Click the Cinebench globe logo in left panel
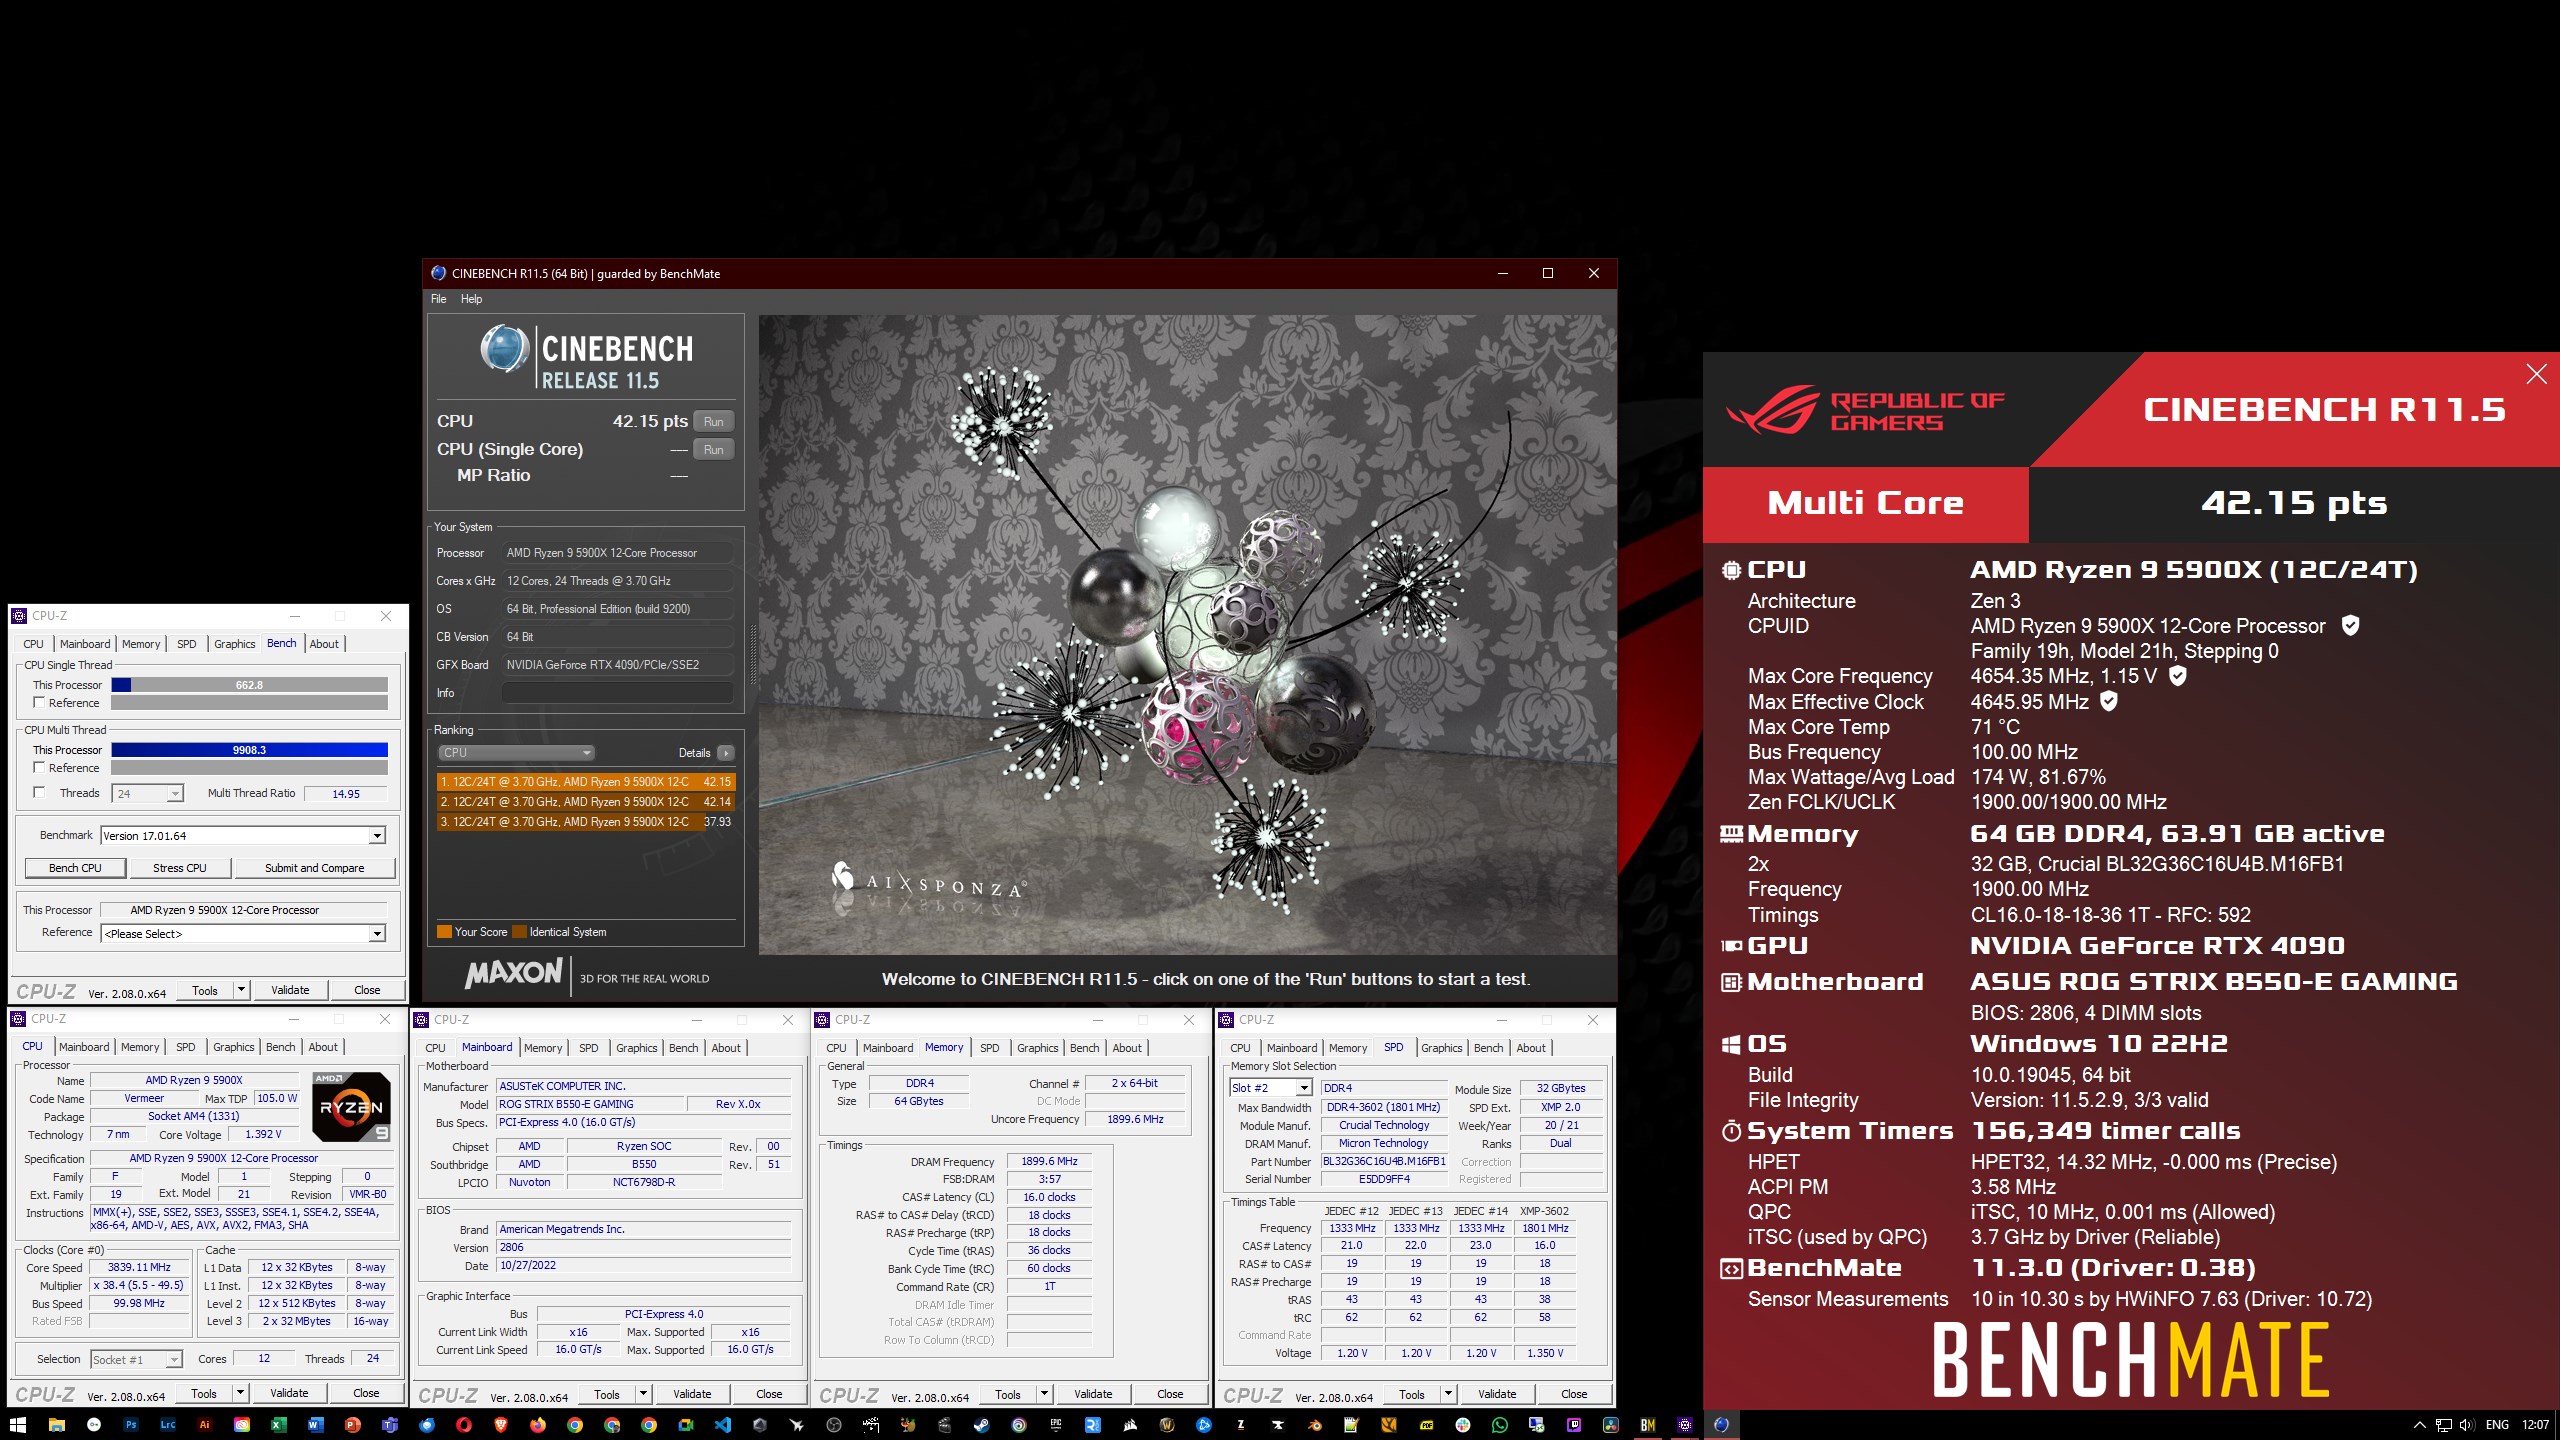Image resolution: width=2560 pixels, height=1440 pixels. 505,349
